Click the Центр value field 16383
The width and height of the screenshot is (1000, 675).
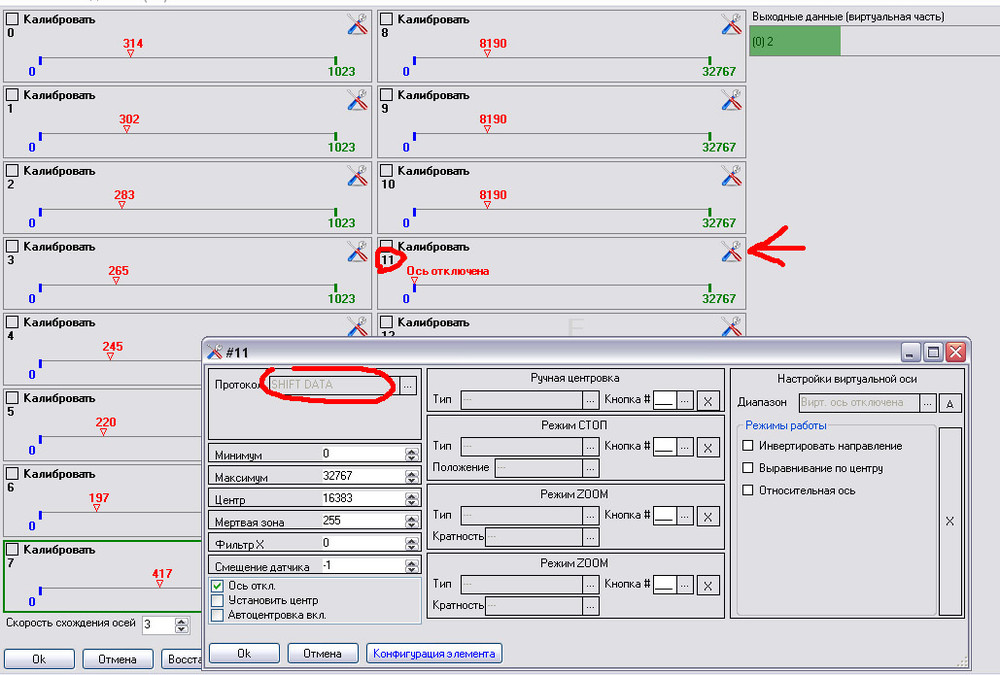362,498
